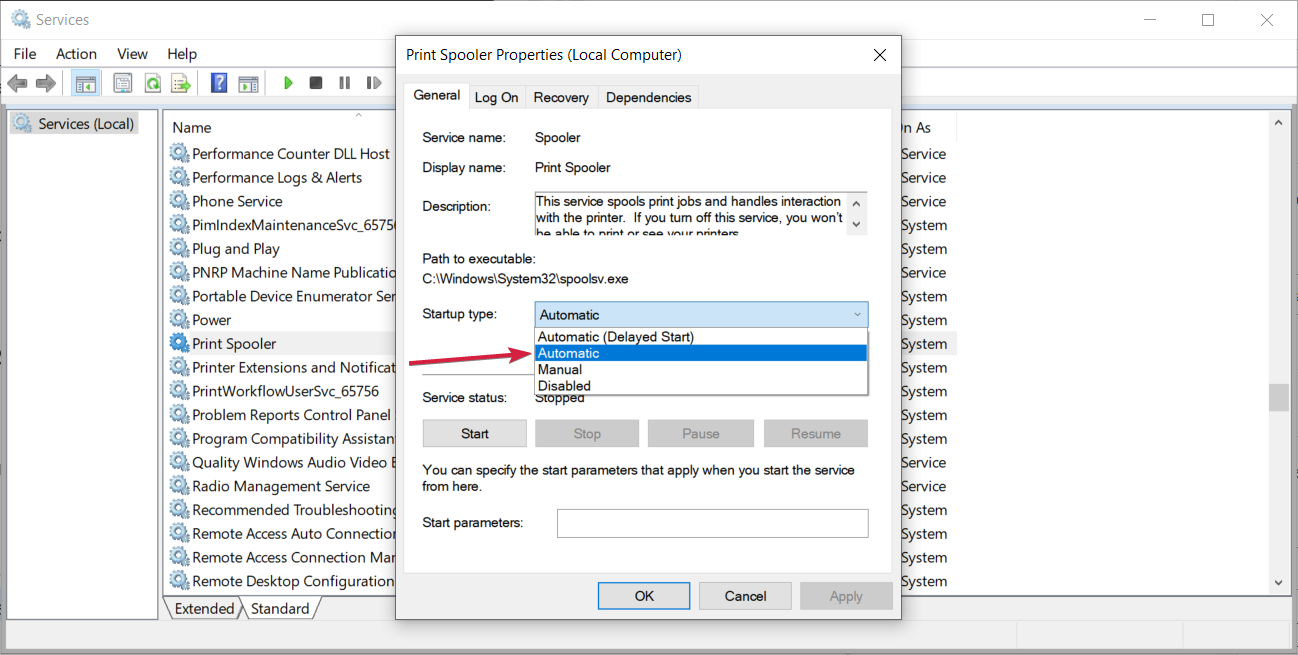Click the gear icon beside PrintWorkflowUserSvc_65756

click(179, 391)
